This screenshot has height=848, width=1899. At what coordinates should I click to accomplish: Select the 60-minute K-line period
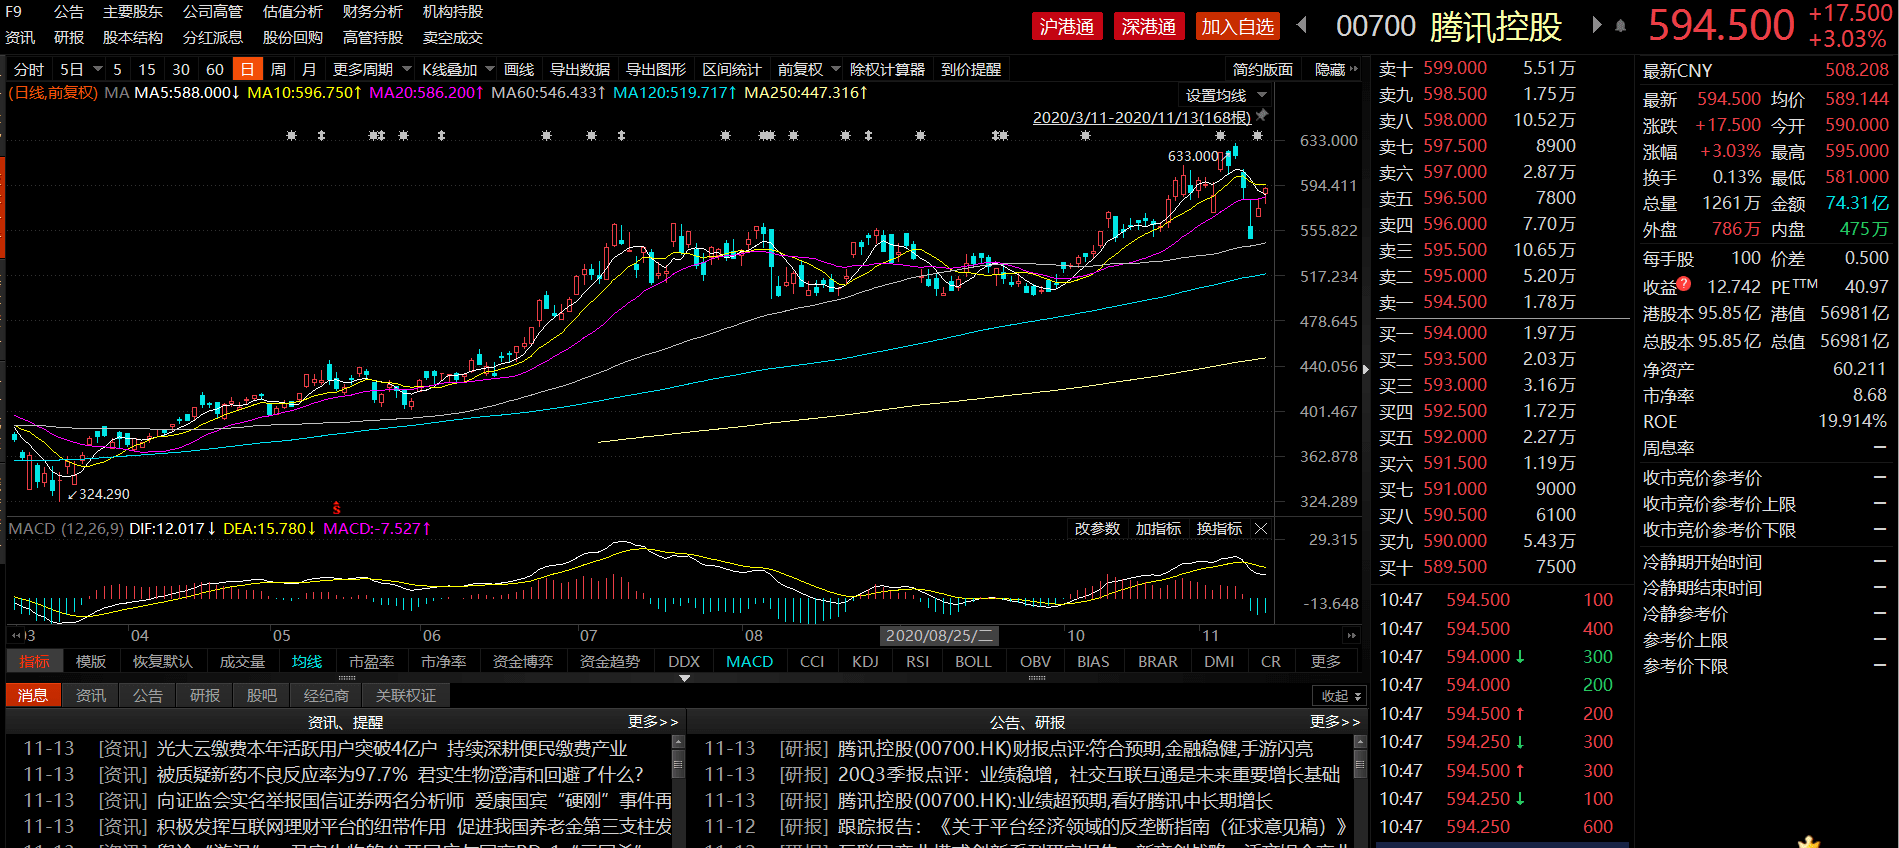[x=215, y=69]
